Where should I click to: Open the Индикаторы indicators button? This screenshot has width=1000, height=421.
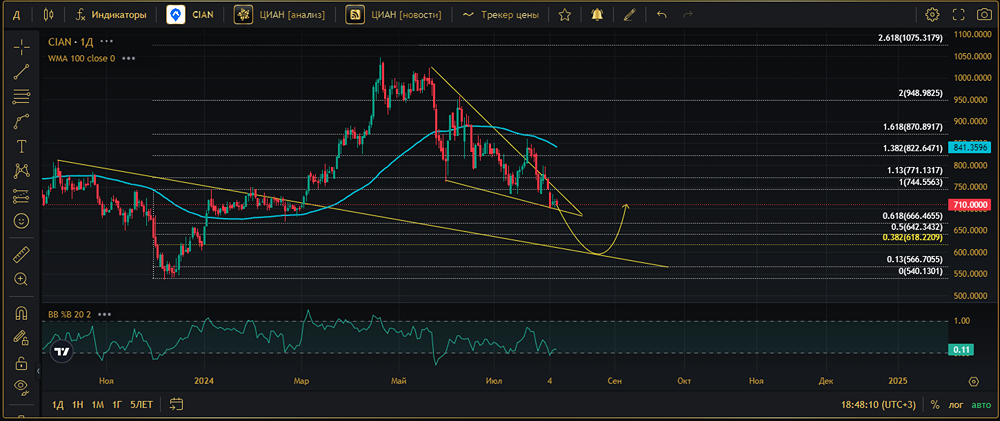pyautogui.click(x=110, y=14)
